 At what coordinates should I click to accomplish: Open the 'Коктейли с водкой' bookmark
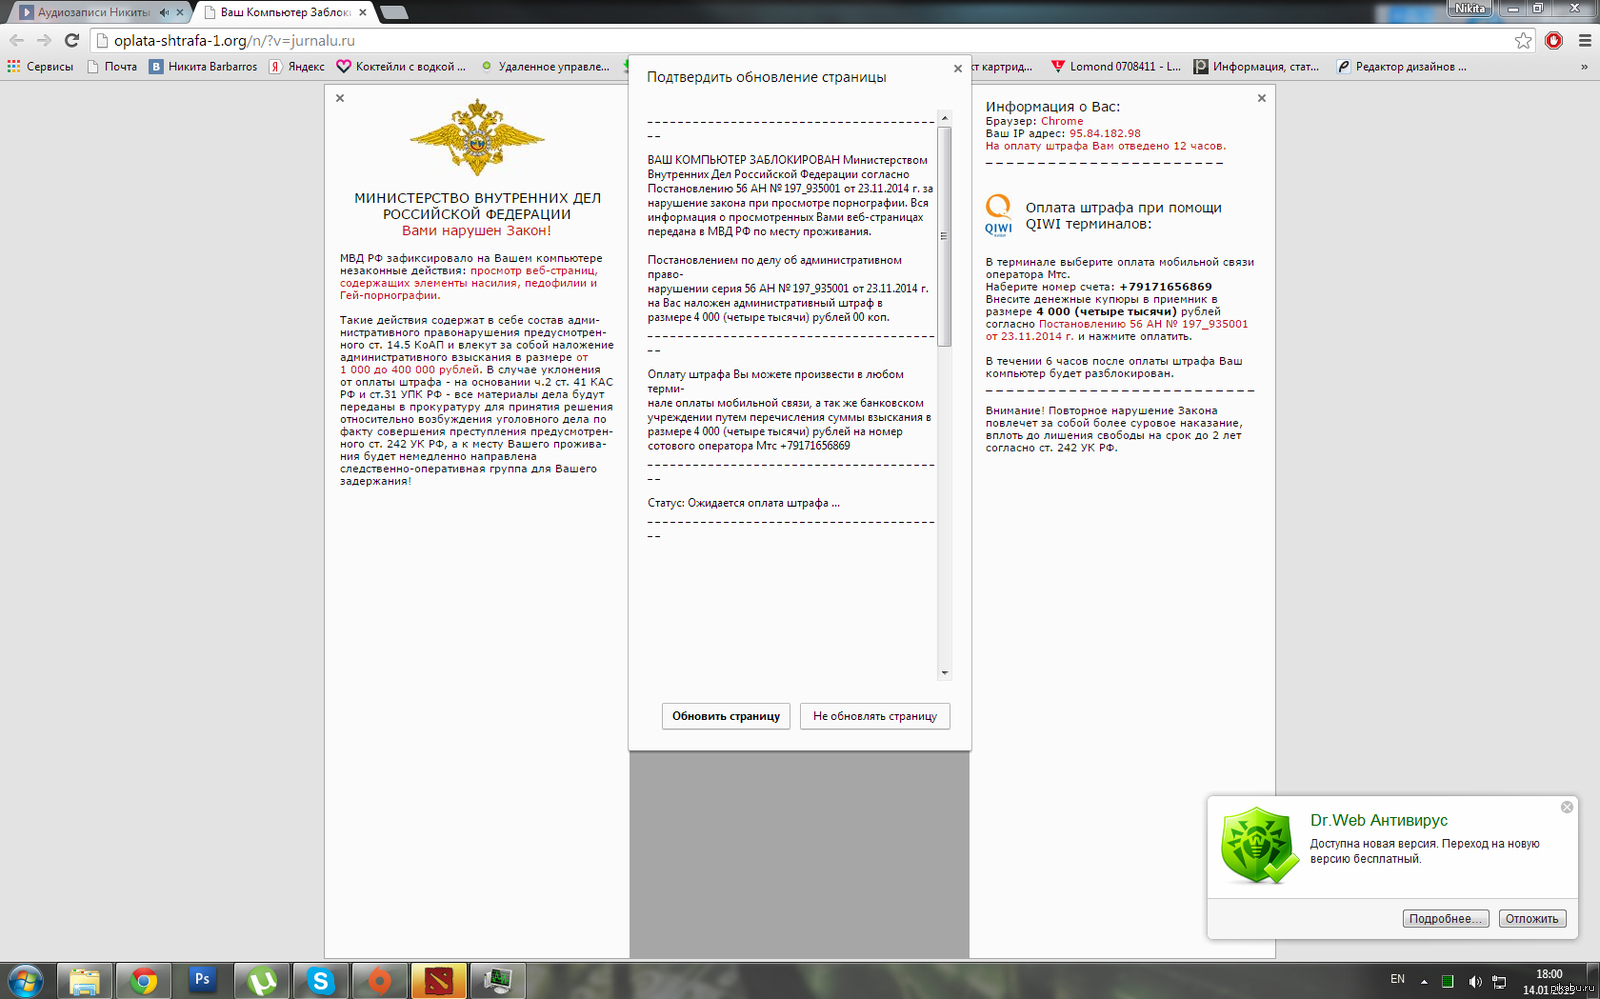tap(401, 67)
